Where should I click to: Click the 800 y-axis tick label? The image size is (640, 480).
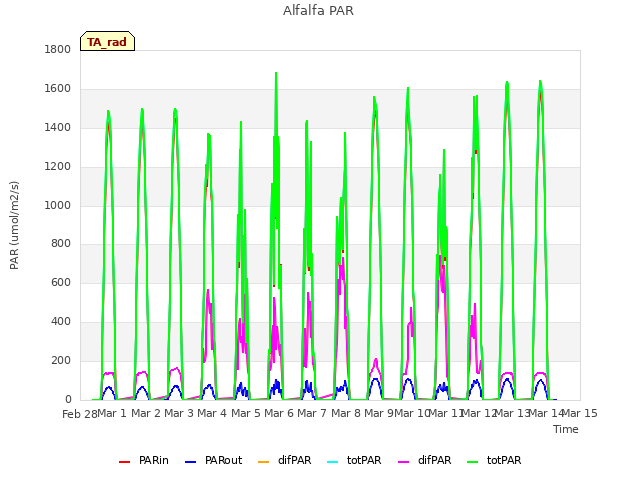pos(61,244)
